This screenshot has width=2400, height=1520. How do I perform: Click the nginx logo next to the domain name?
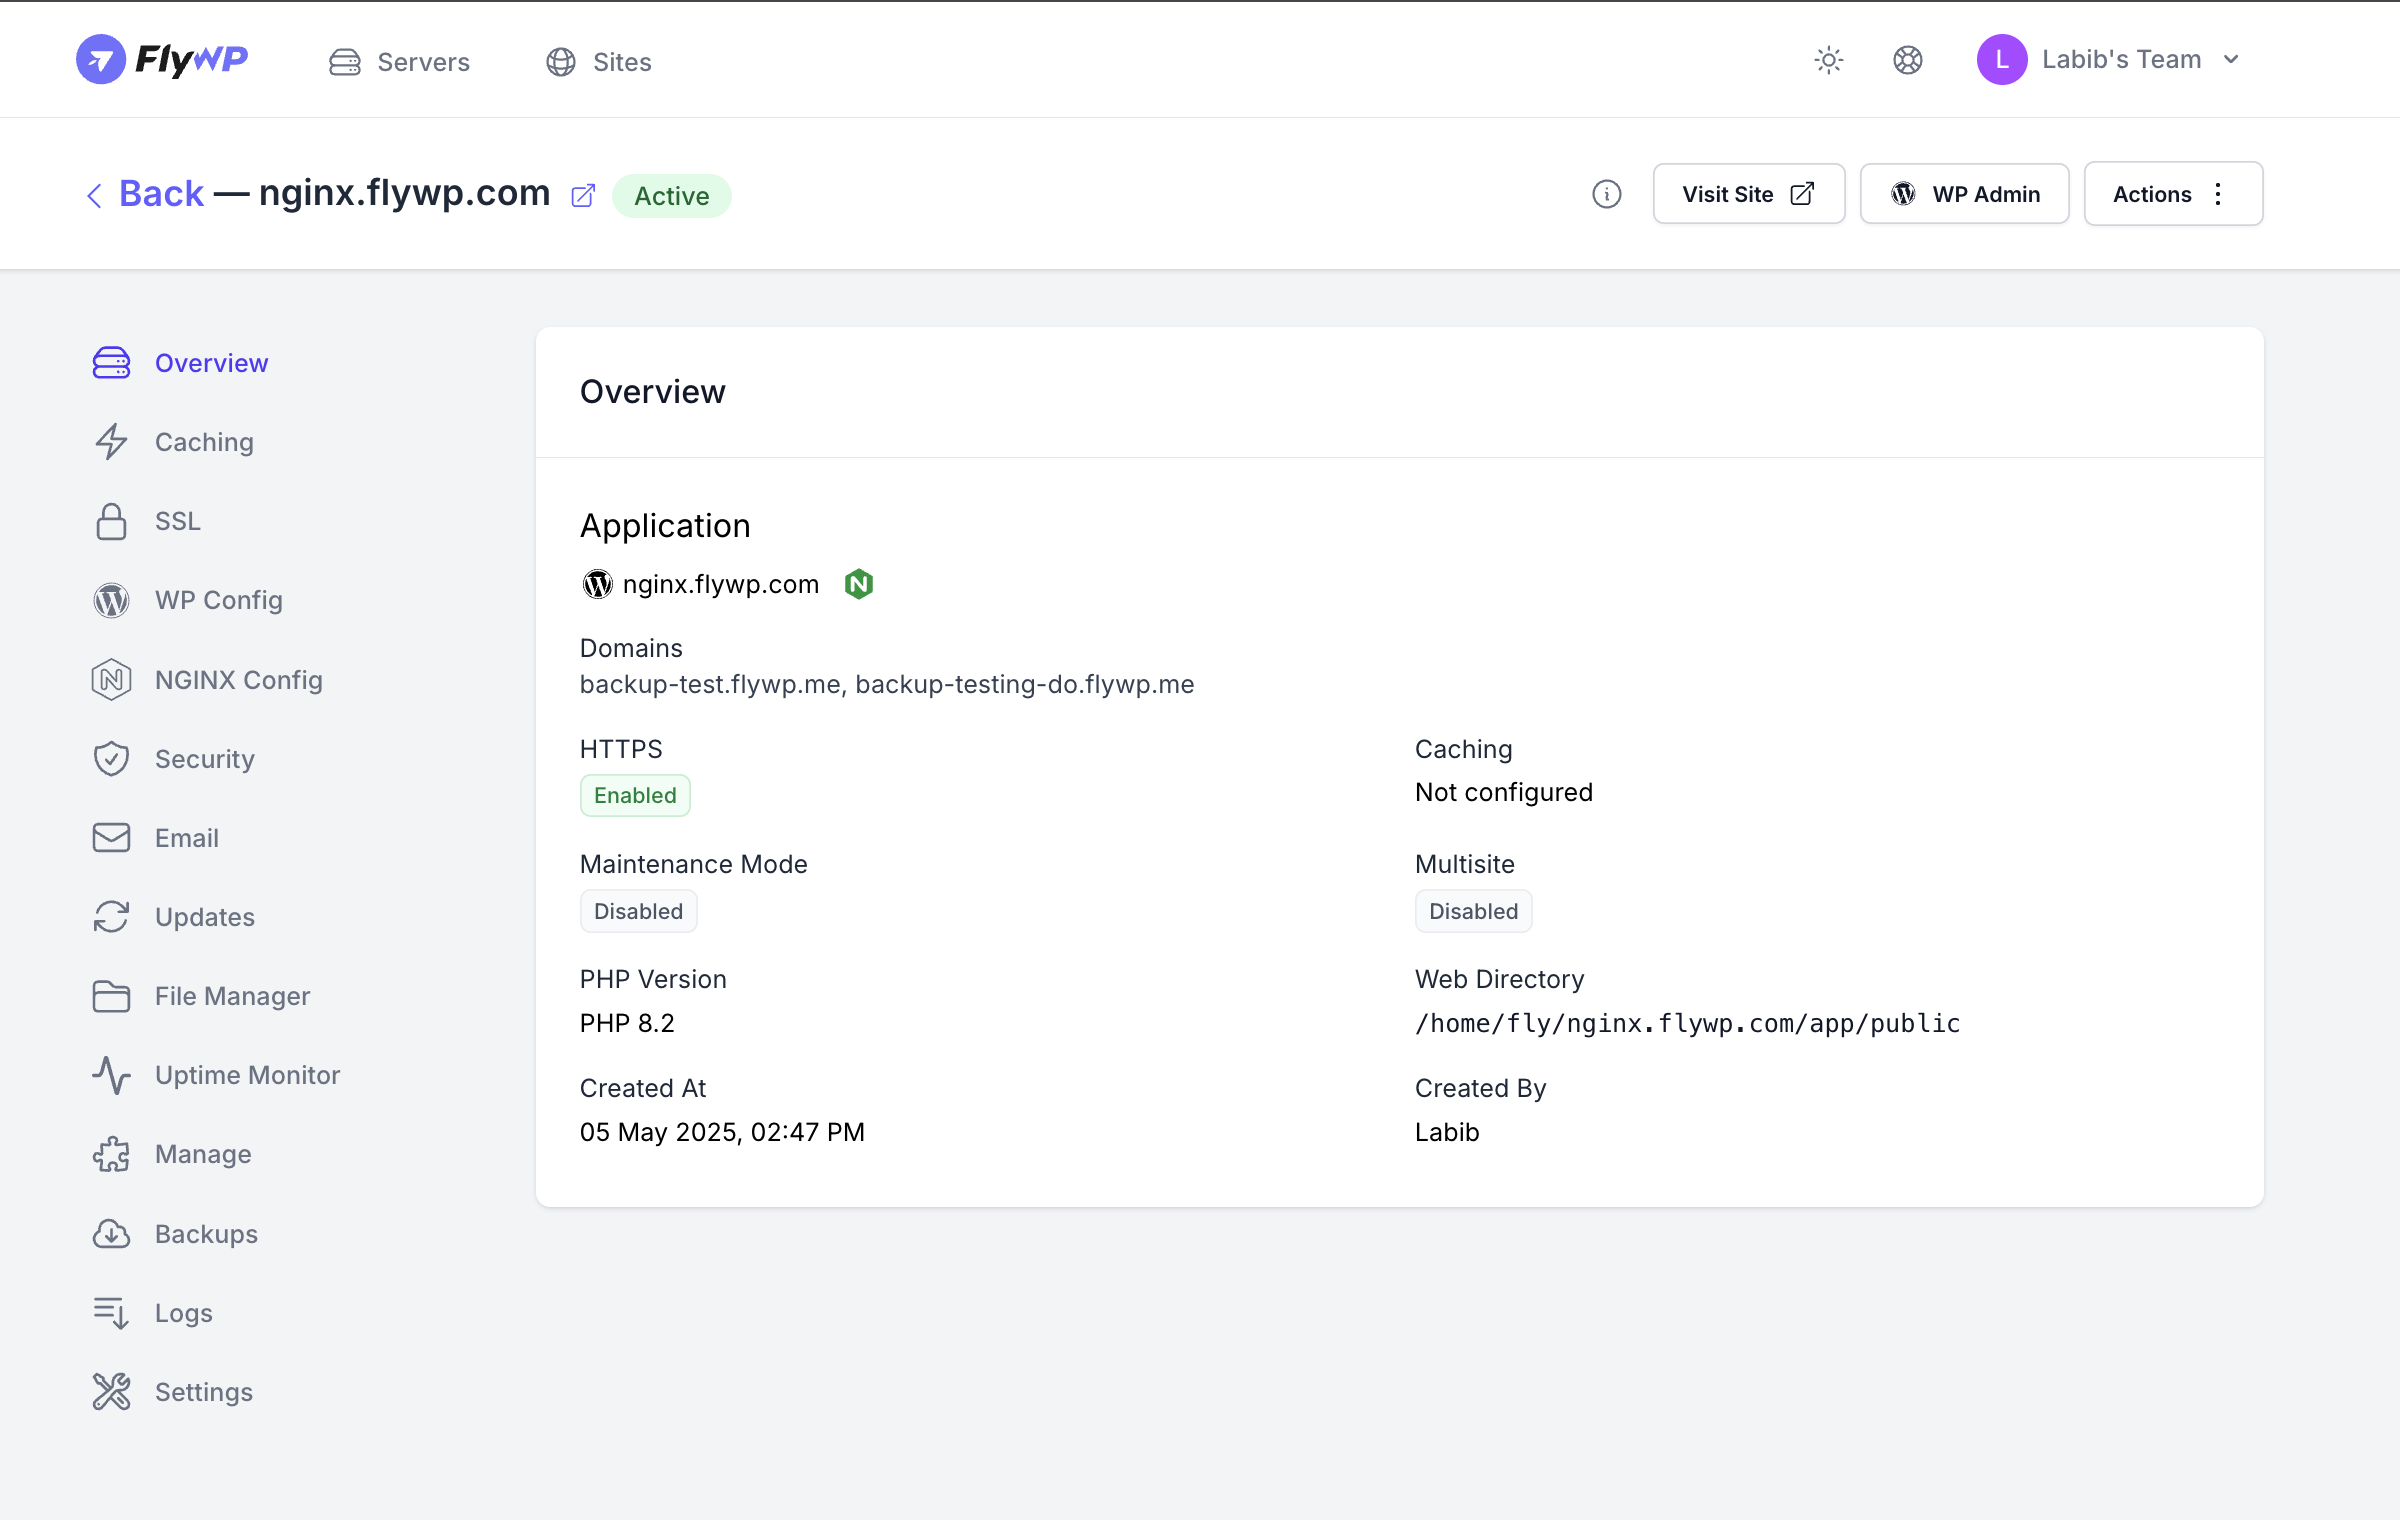point(859,584)
